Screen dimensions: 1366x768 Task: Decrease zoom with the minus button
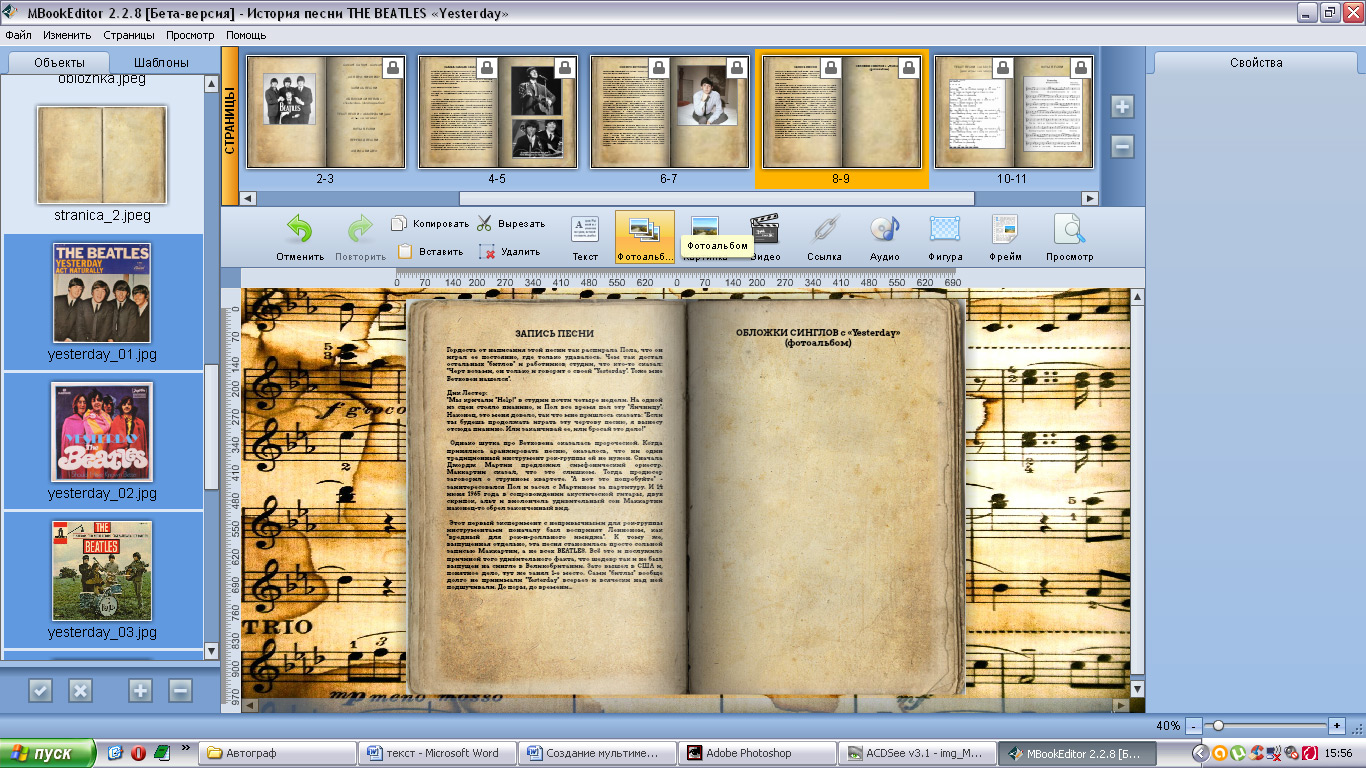(x=1194, y=725)
